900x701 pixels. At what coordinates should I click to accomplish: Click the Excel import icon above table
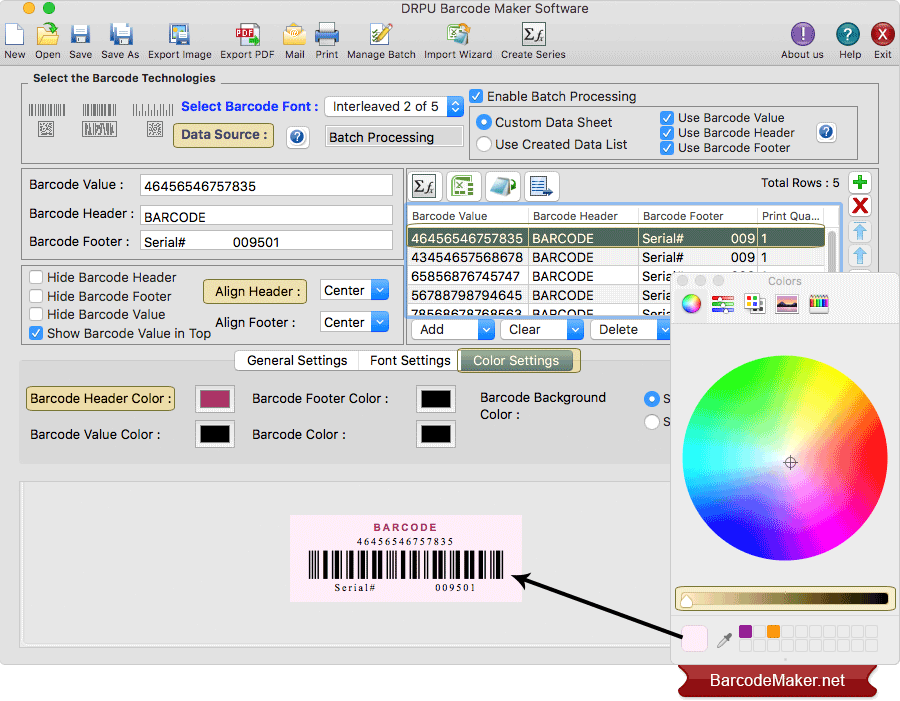pos(463,186)
